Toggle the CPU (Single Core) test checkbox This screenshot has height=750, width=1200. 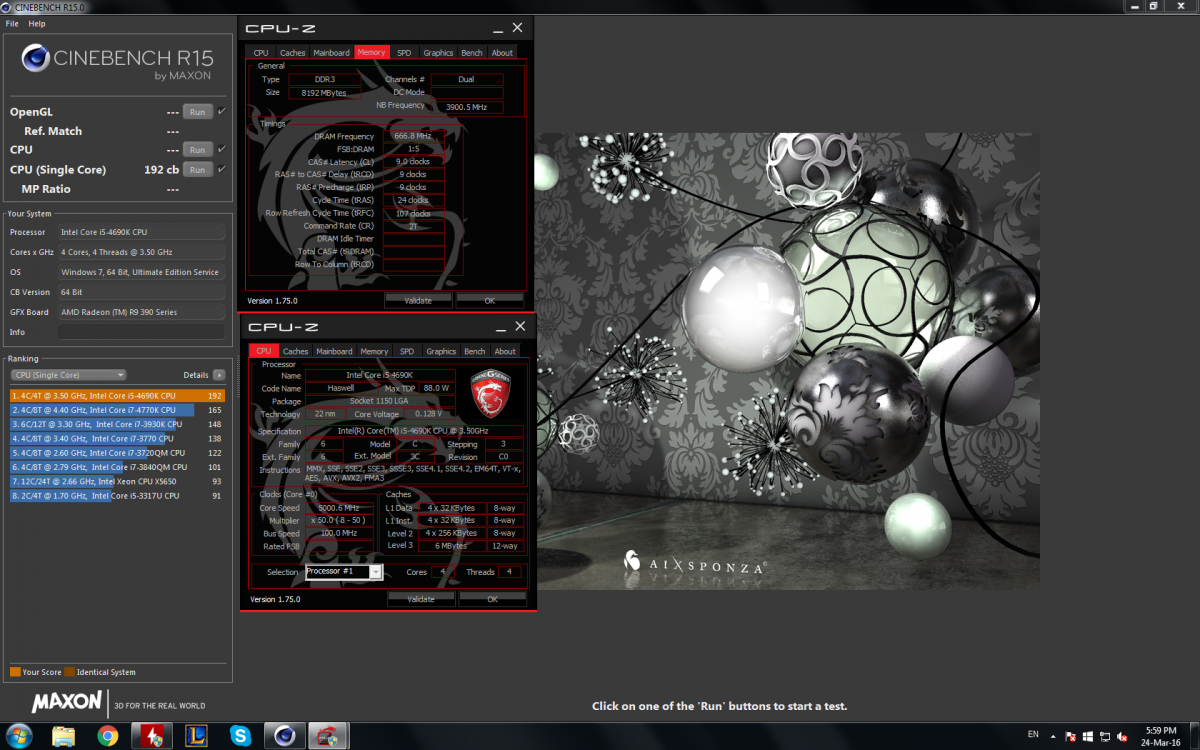(x=222, y=169)
